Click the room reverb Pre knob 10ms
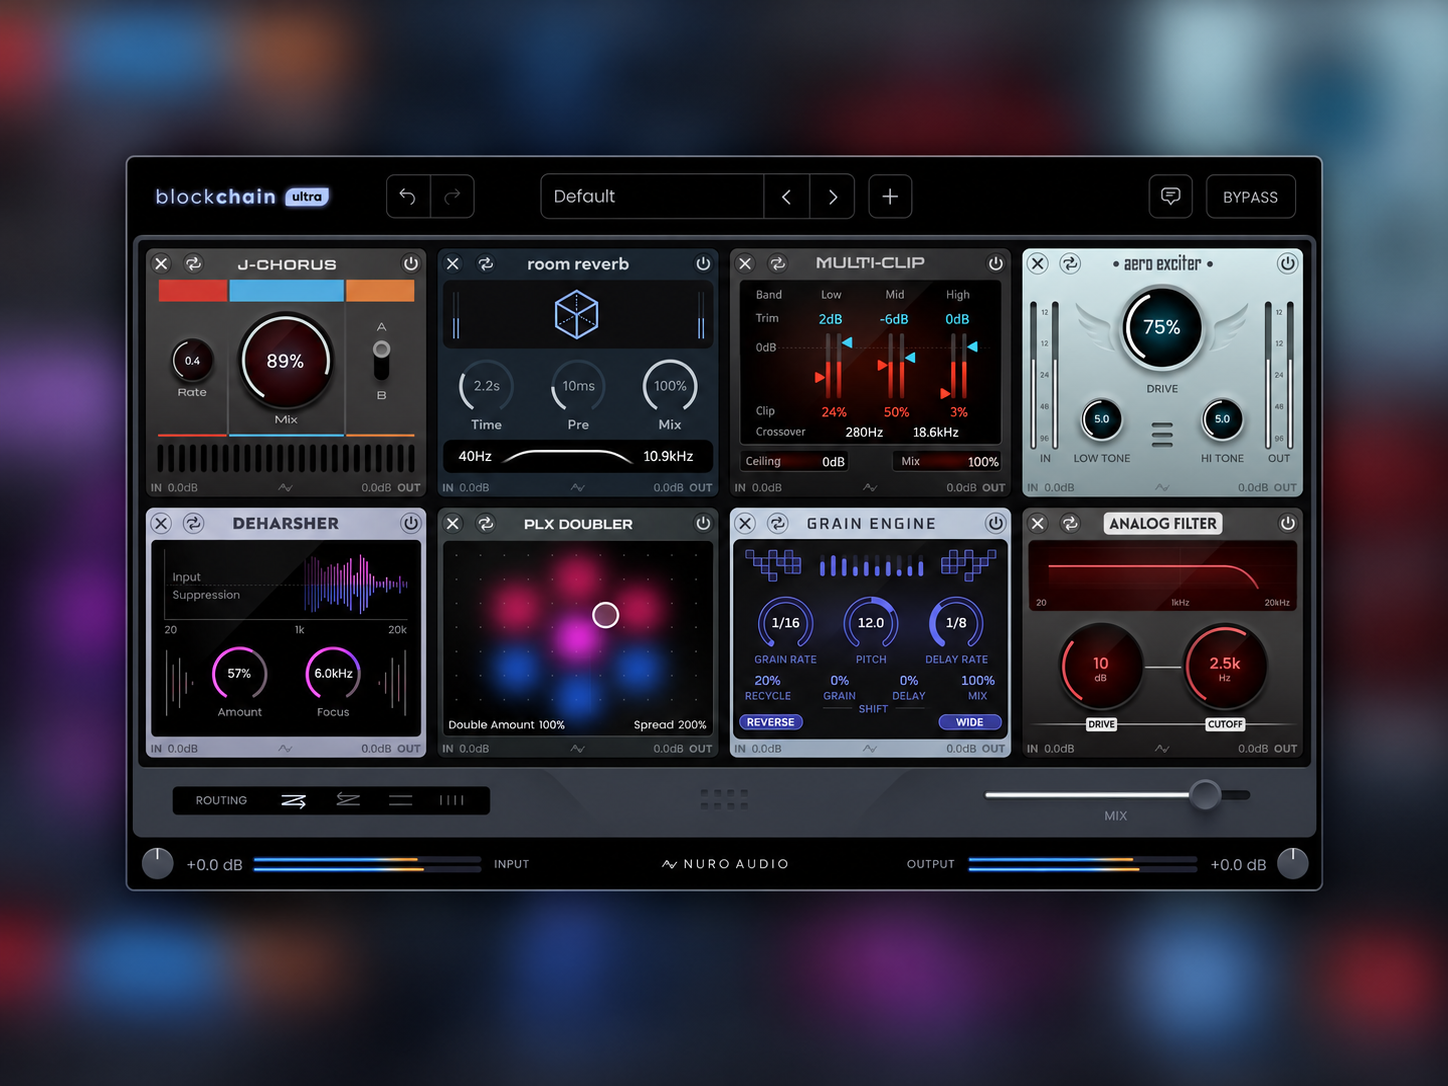The width and height of the screenshot is (1448, 1086). point(578,386)
